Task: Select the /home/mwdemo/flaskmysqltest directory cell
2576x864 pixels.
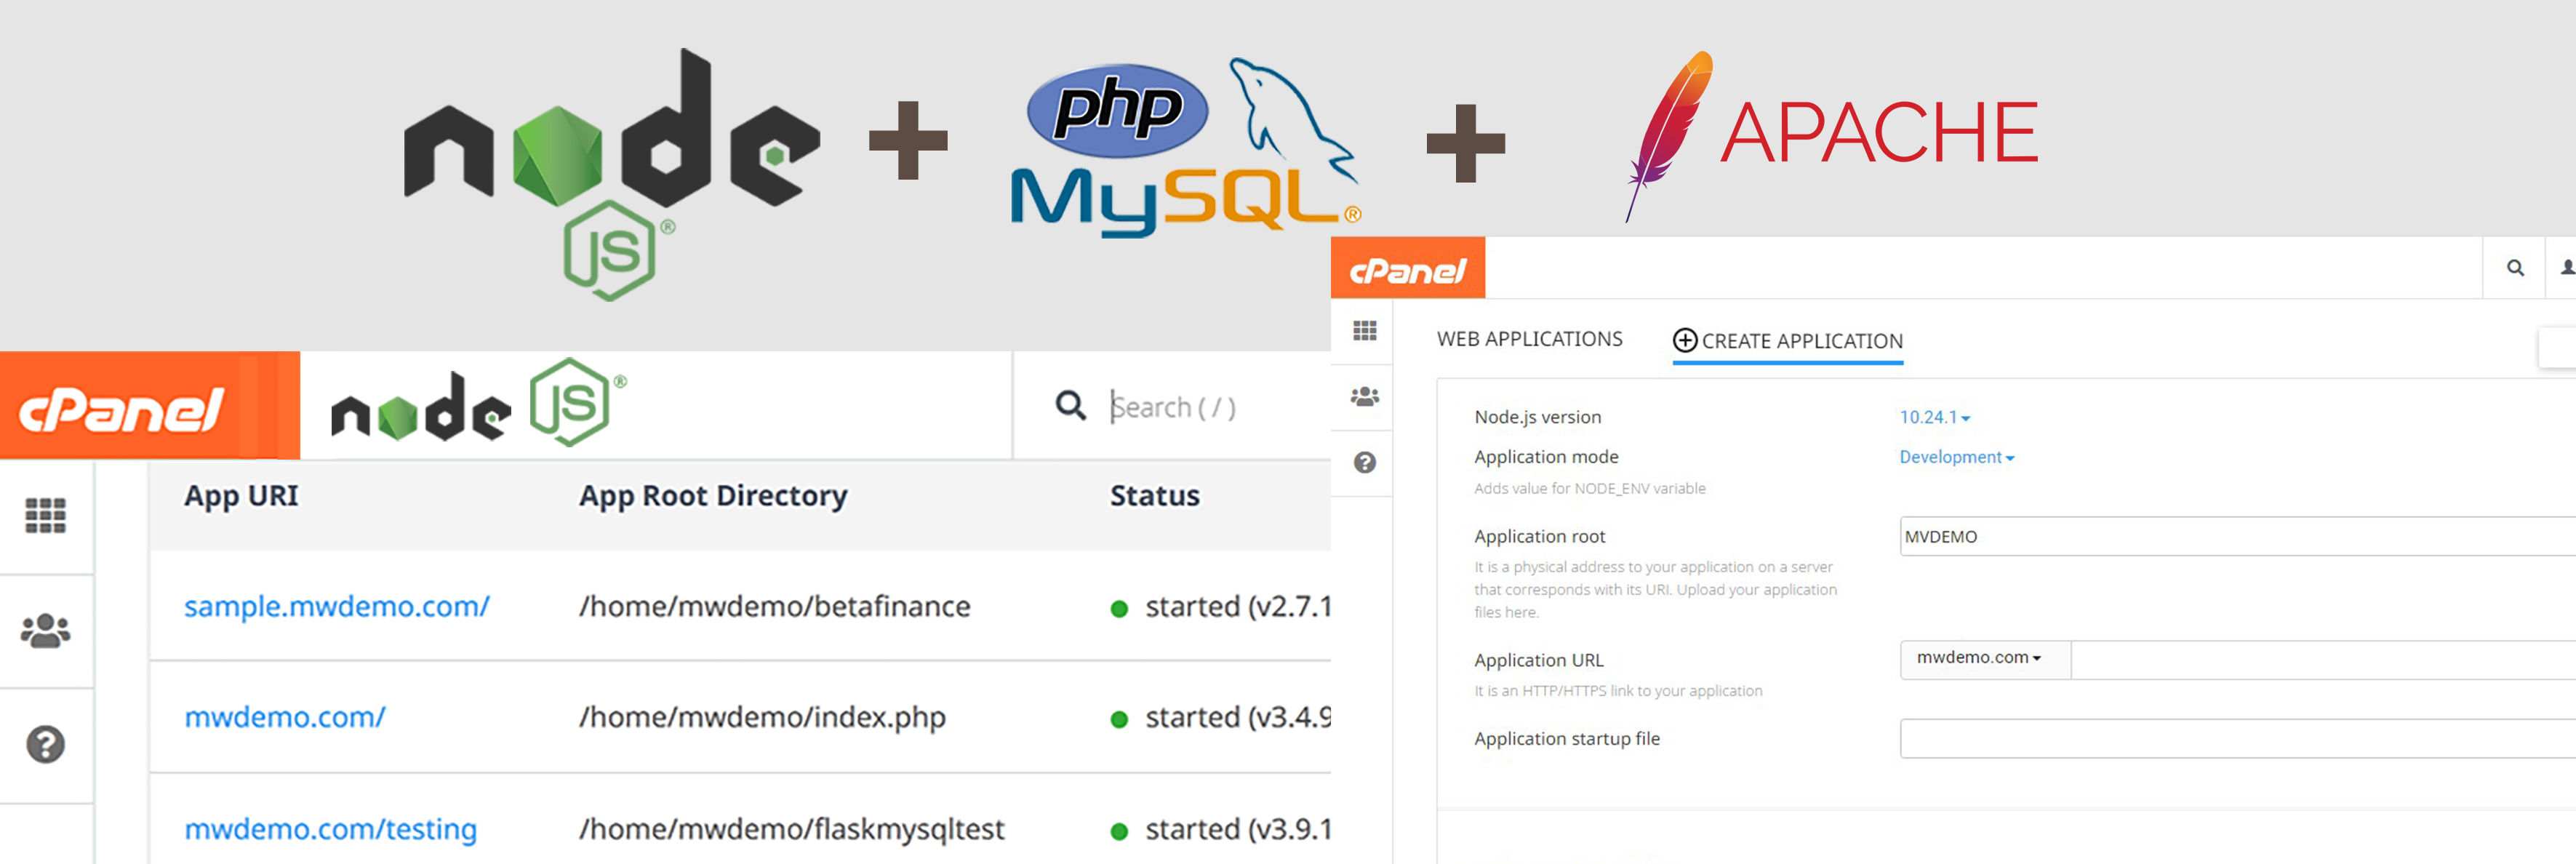Action: click(791, 829)
